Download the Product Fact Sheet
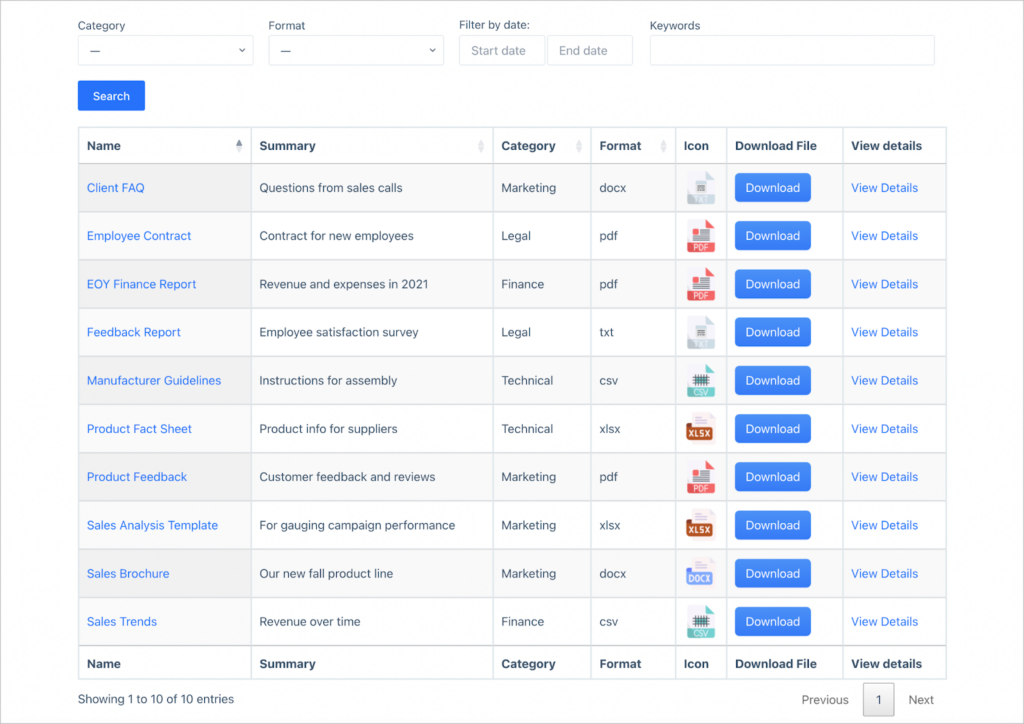The height and width of the screenshot is (724, 1024). pyautogui.click(x=773, y=429)
